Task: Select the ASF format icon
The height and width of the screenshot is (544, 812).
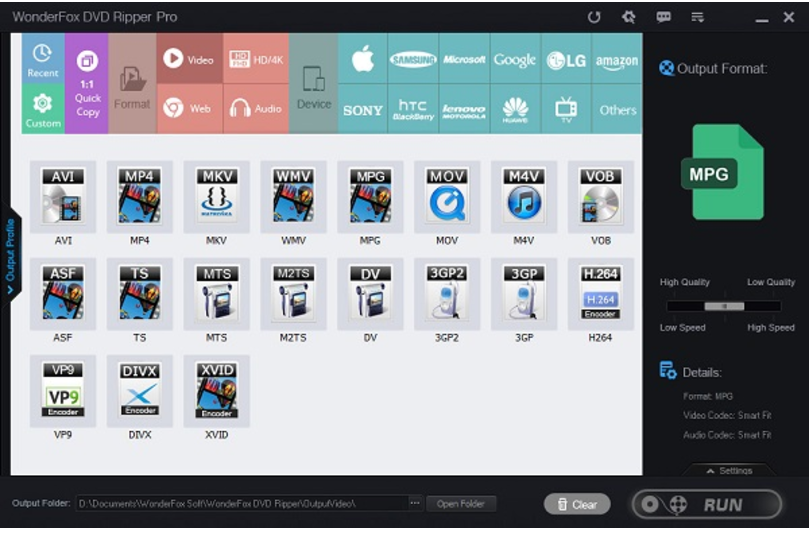Action: point(63,294)
